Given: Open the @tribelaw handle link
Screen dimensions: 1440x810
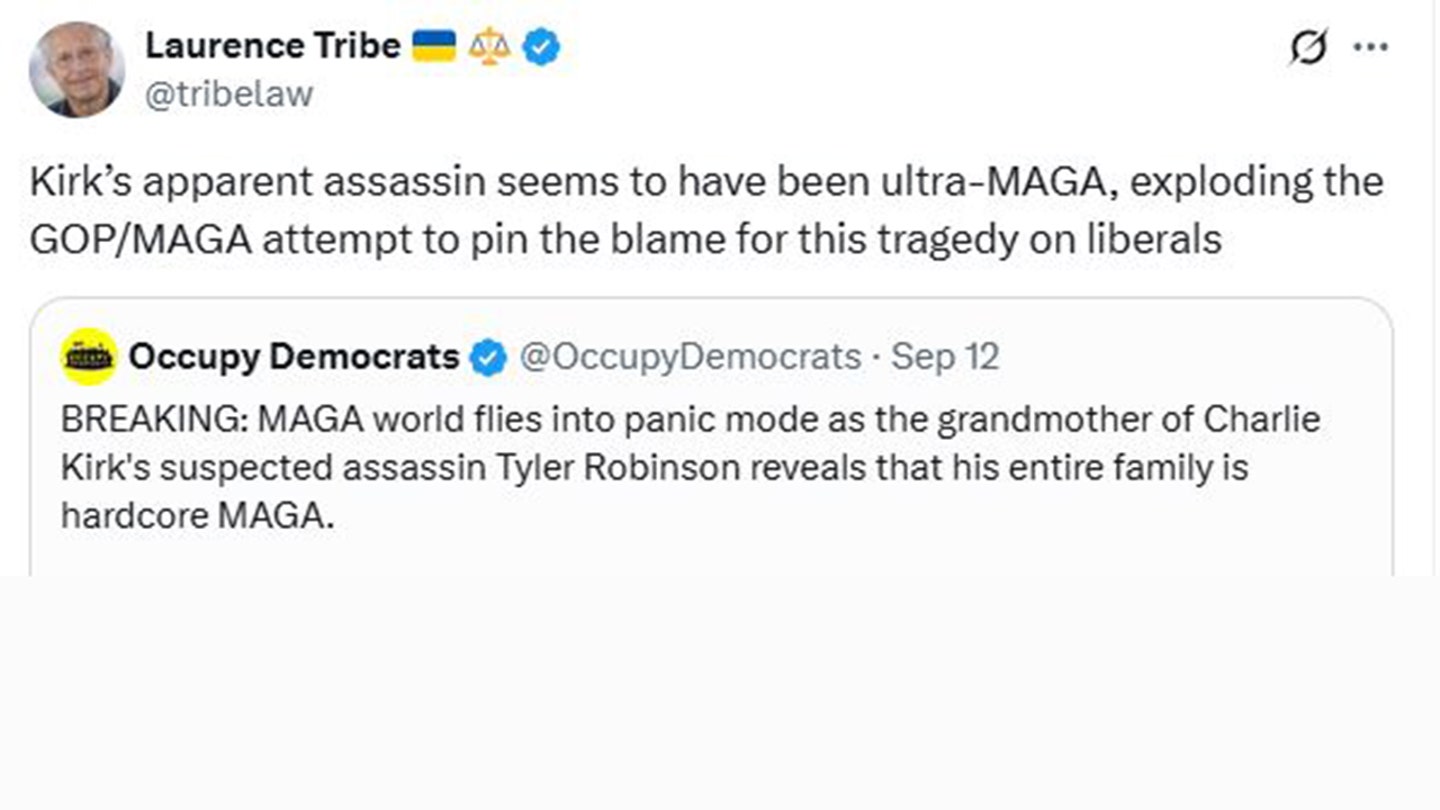Looking at the screenshot, I should tap(229, 94).
